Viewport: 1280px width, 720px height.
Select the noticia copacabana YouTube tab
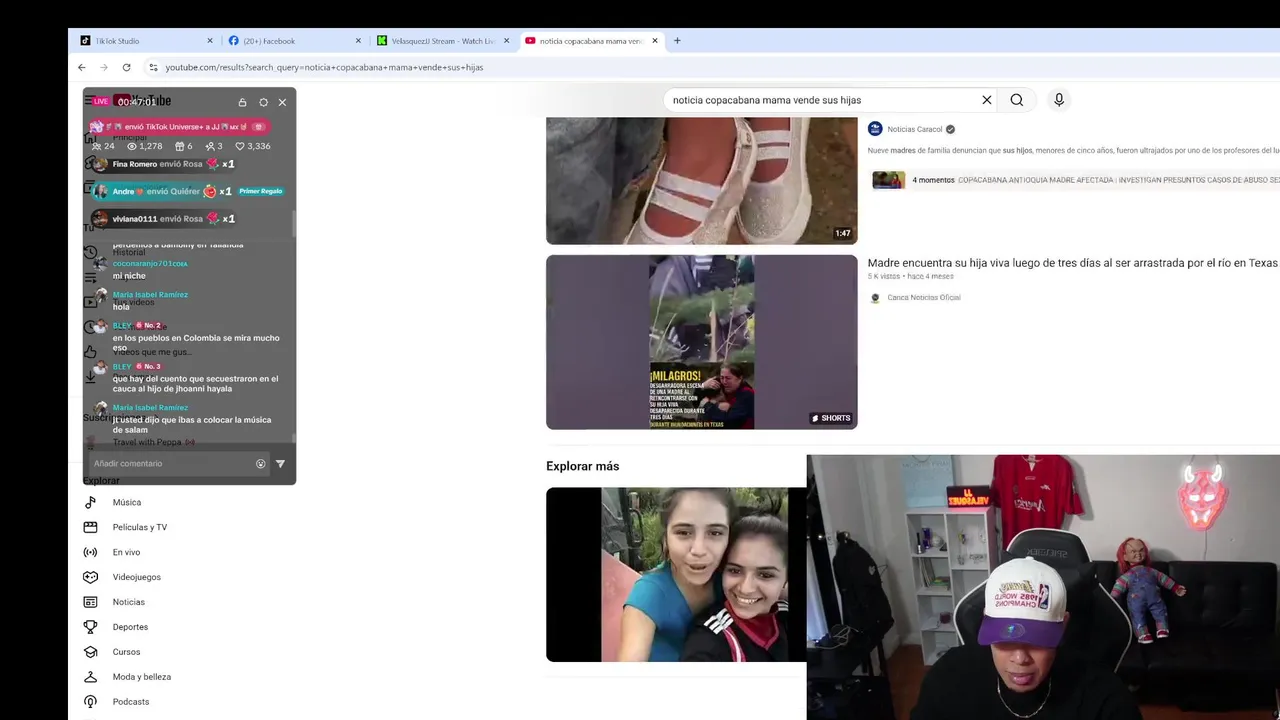[x=592, y=41]
